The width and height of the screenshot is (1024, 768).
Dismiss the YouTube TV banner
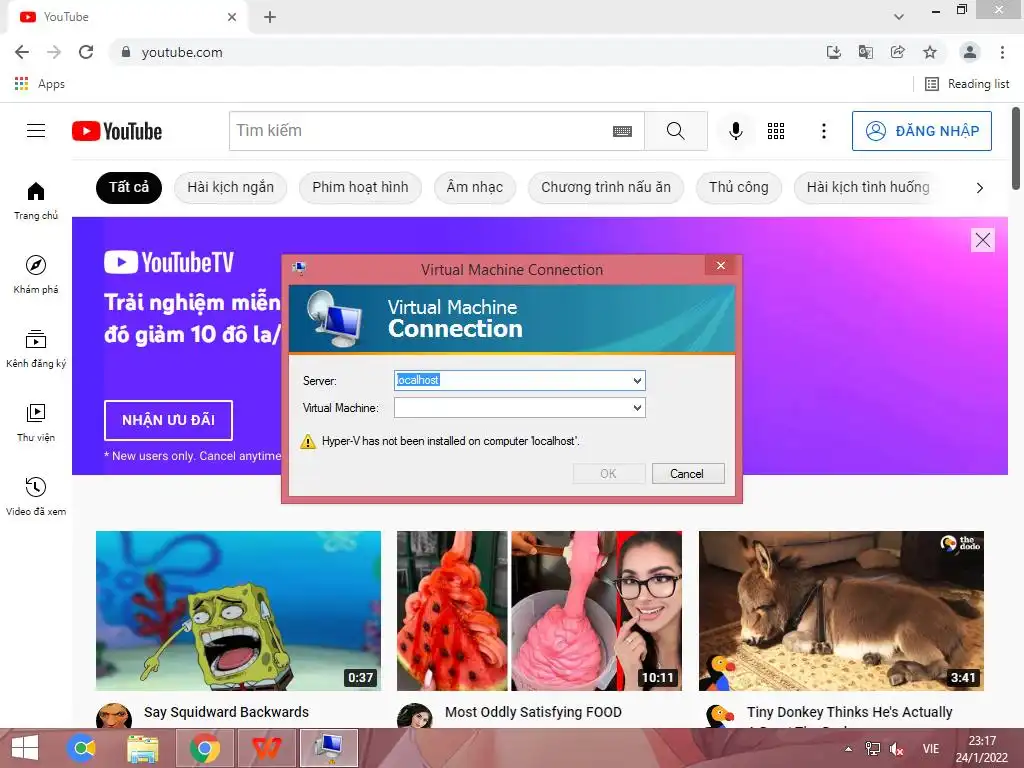point(982,240)
